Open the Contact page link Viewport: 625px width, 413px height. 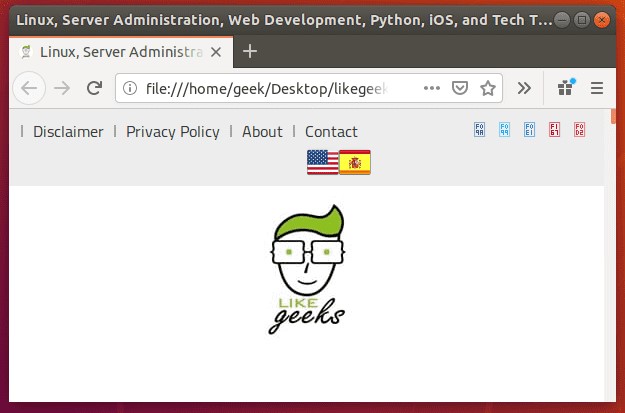(x=331, y=132)
